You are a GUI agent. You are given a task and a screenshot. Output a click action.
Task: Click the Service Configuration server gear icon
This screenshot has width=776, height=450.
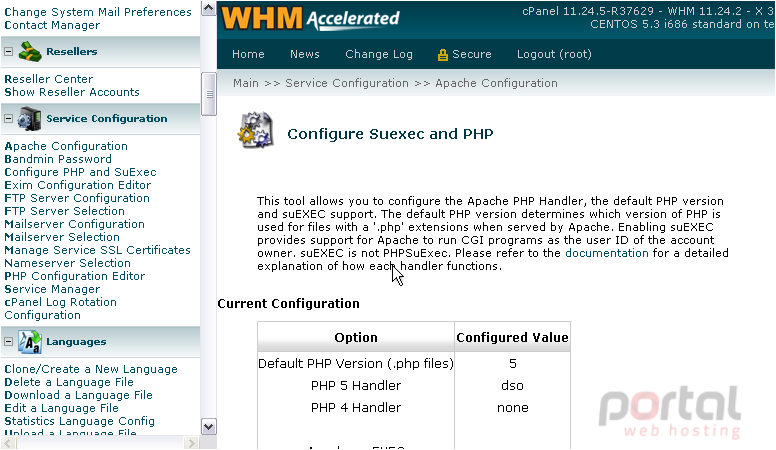click(x=29, y=119)
